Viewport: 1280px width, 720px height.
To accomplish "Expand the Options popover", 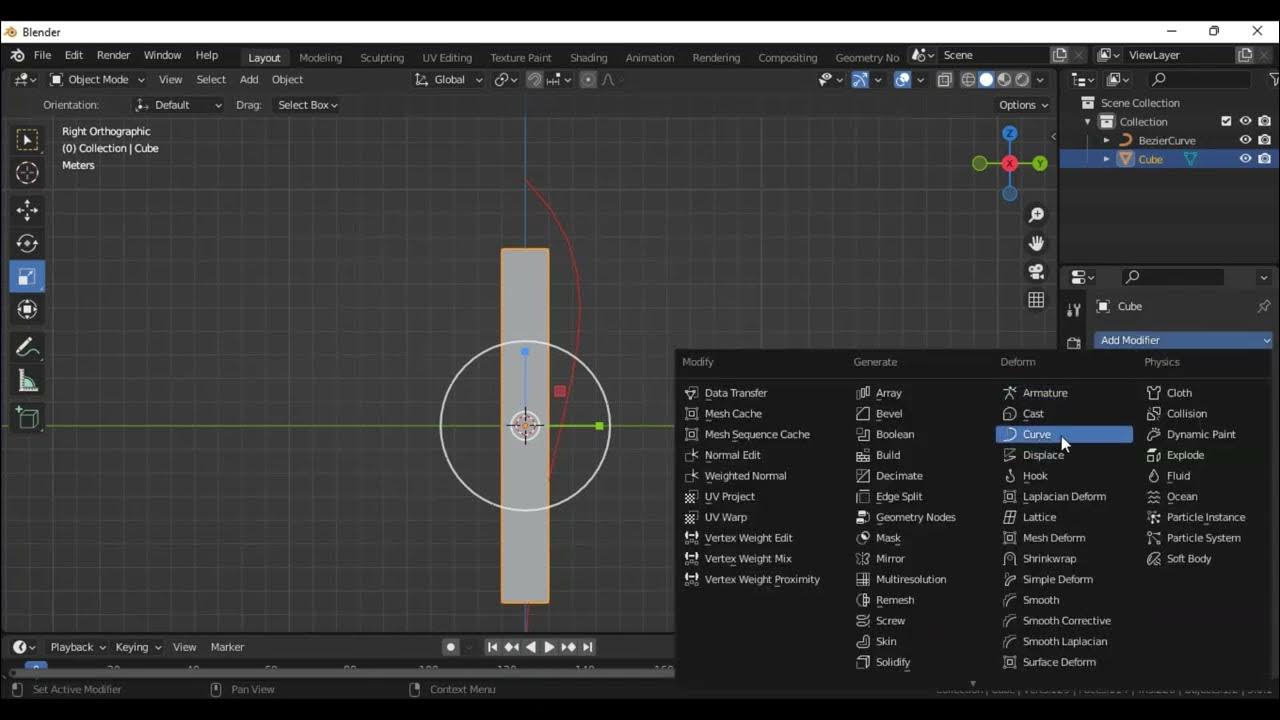I will pos(1024,105).
